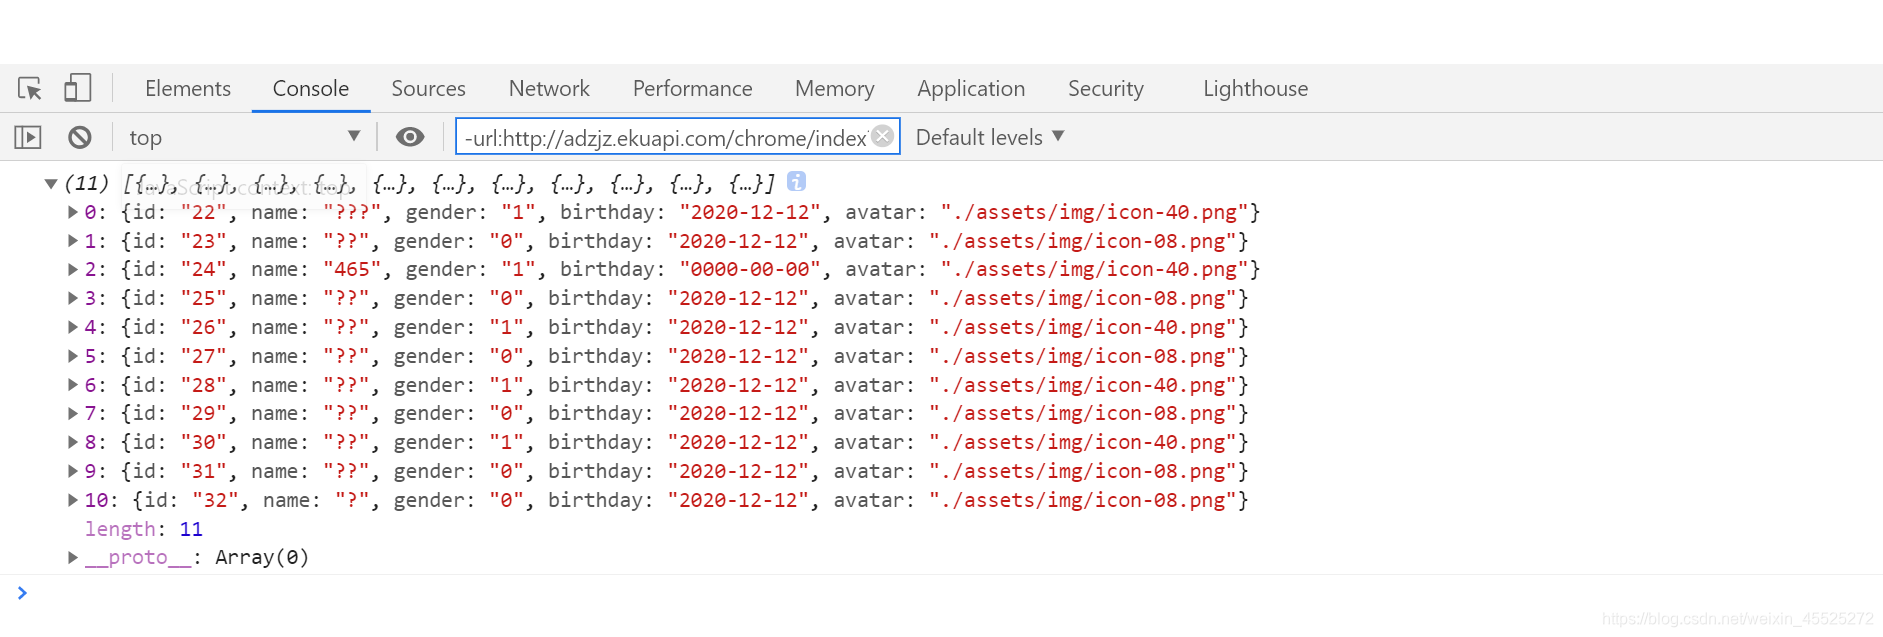Go to the Sources tab
1883x637 pixels.
coord(428,89)
